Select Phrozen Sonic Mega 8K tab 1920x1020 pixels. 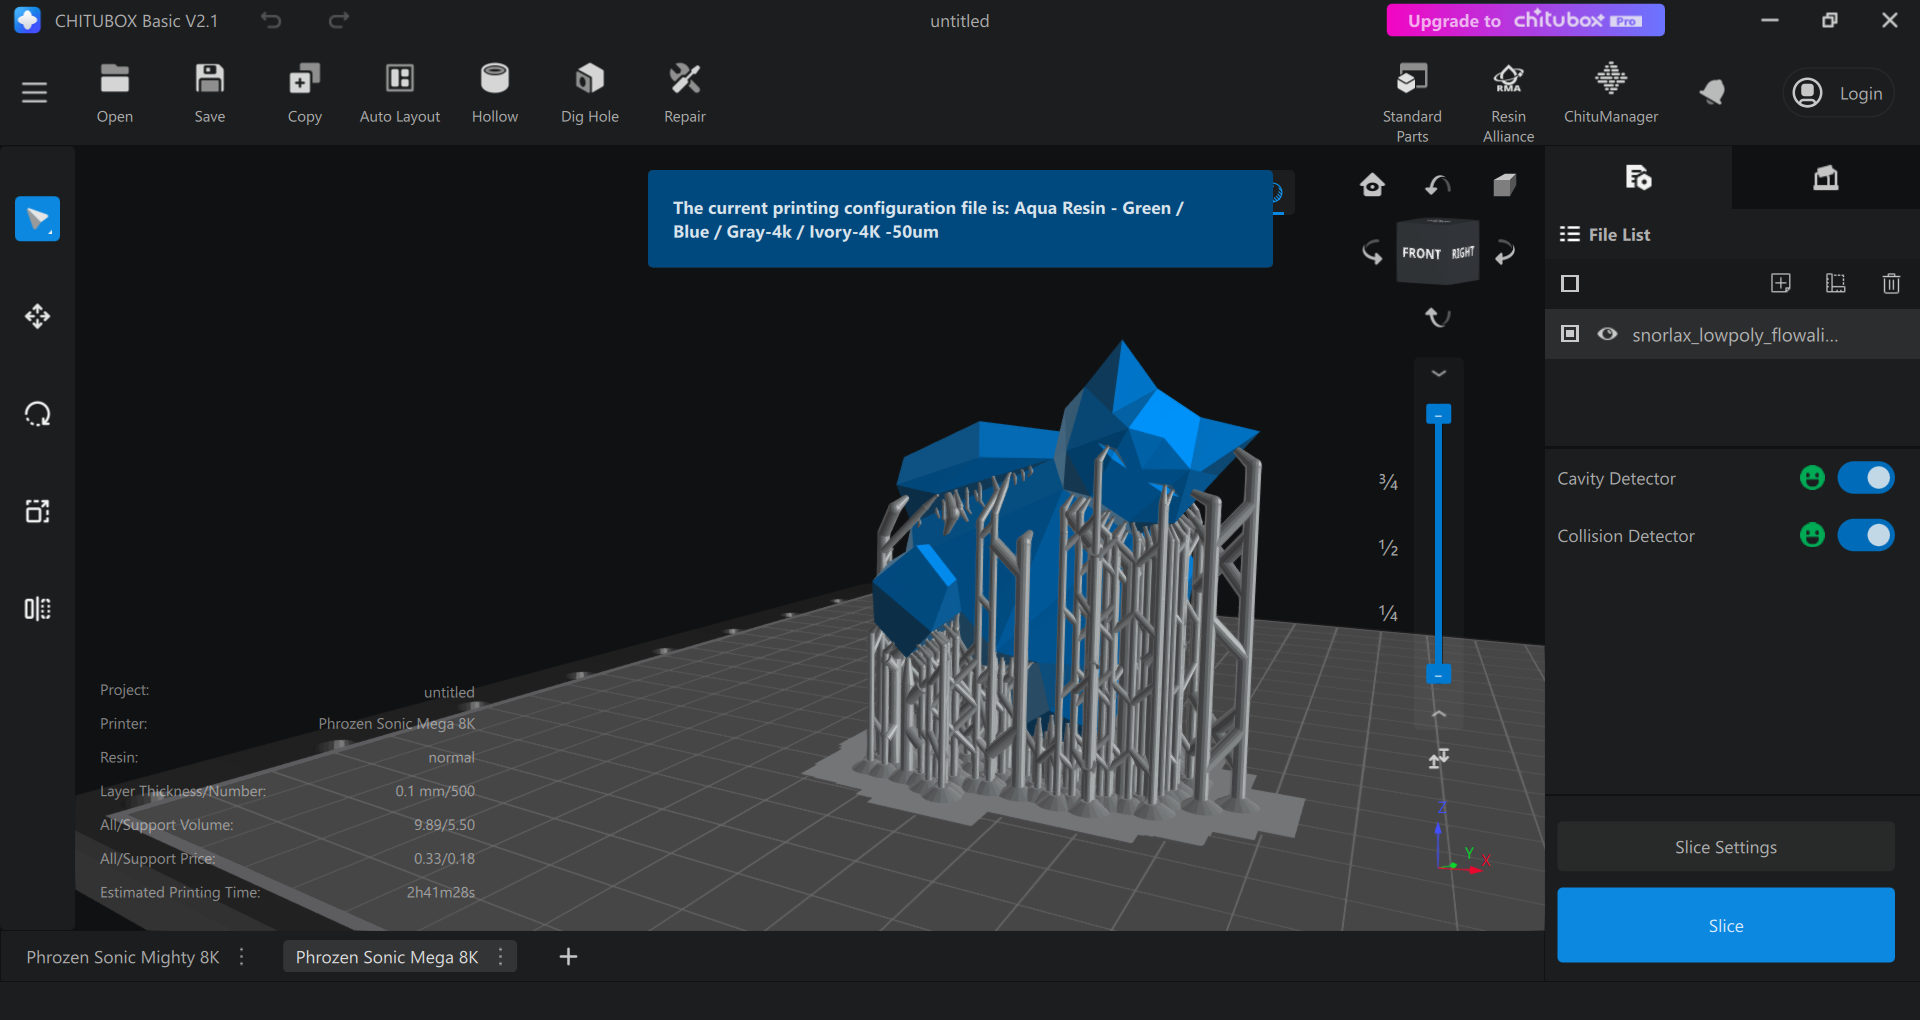pyautogui.click(x=387, y=957)
